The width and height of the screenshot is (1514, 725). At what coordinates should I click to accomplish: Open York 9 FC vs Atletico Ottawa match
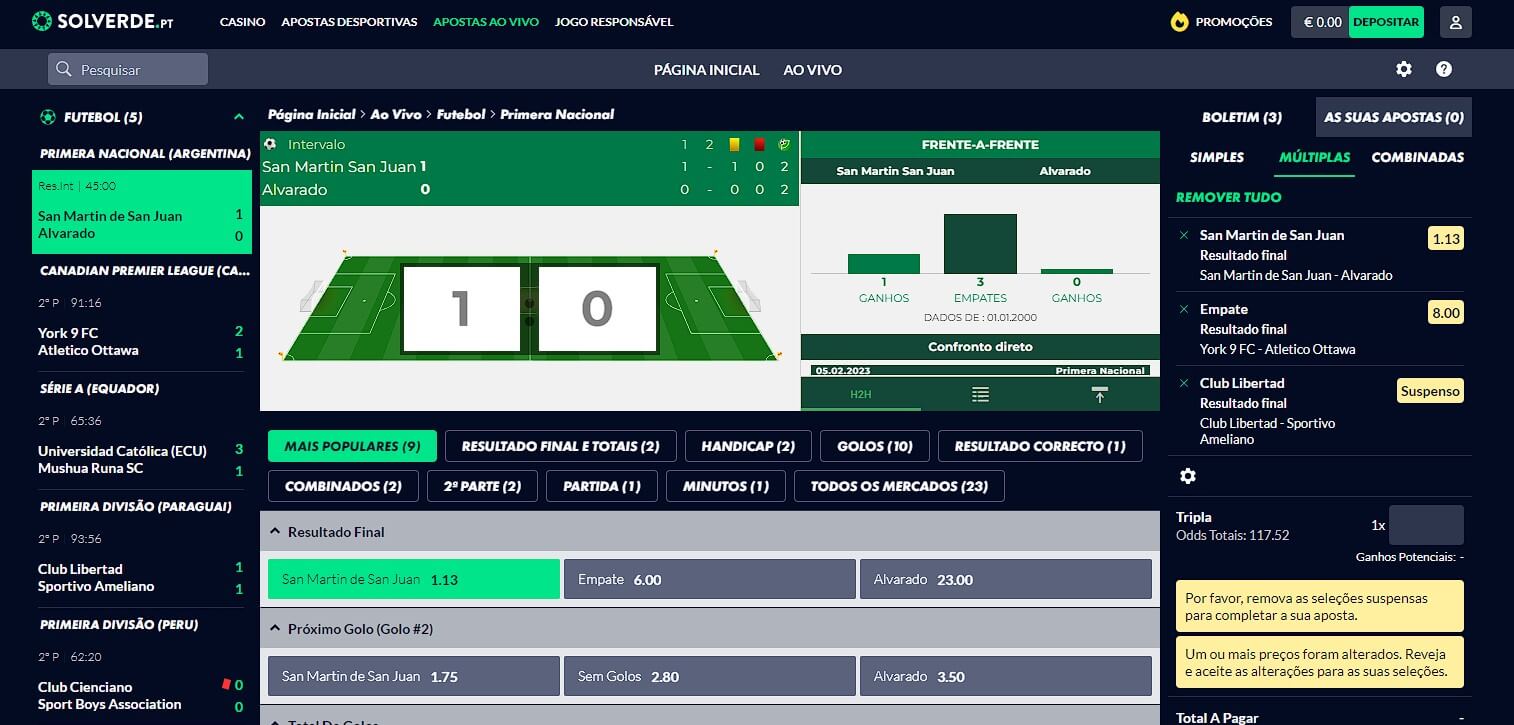(141, 327)
